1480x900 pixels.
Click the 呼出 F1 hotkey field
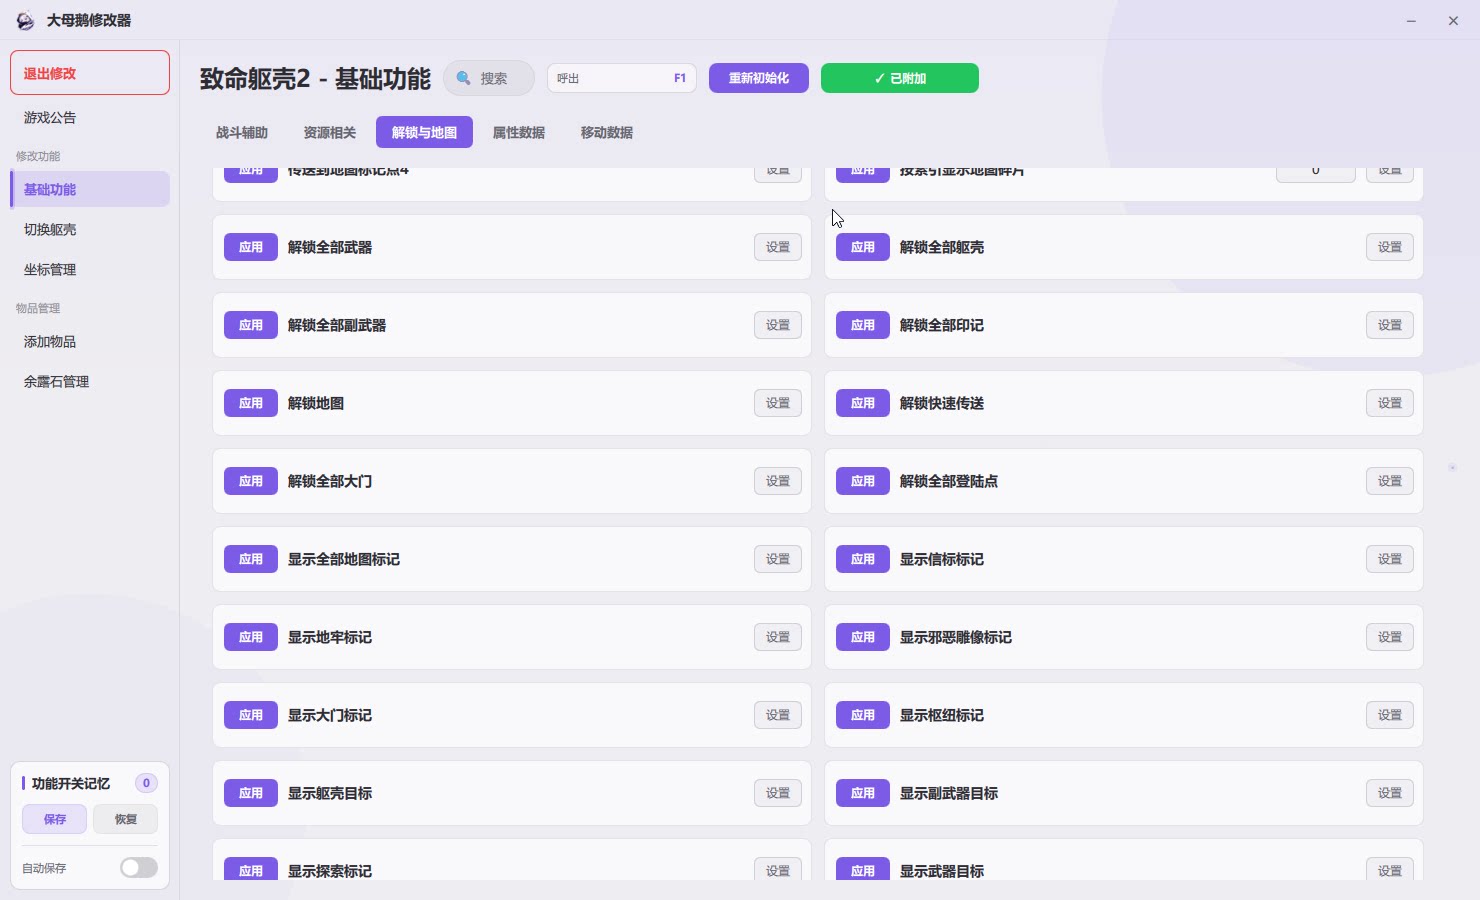click(622, 78)
